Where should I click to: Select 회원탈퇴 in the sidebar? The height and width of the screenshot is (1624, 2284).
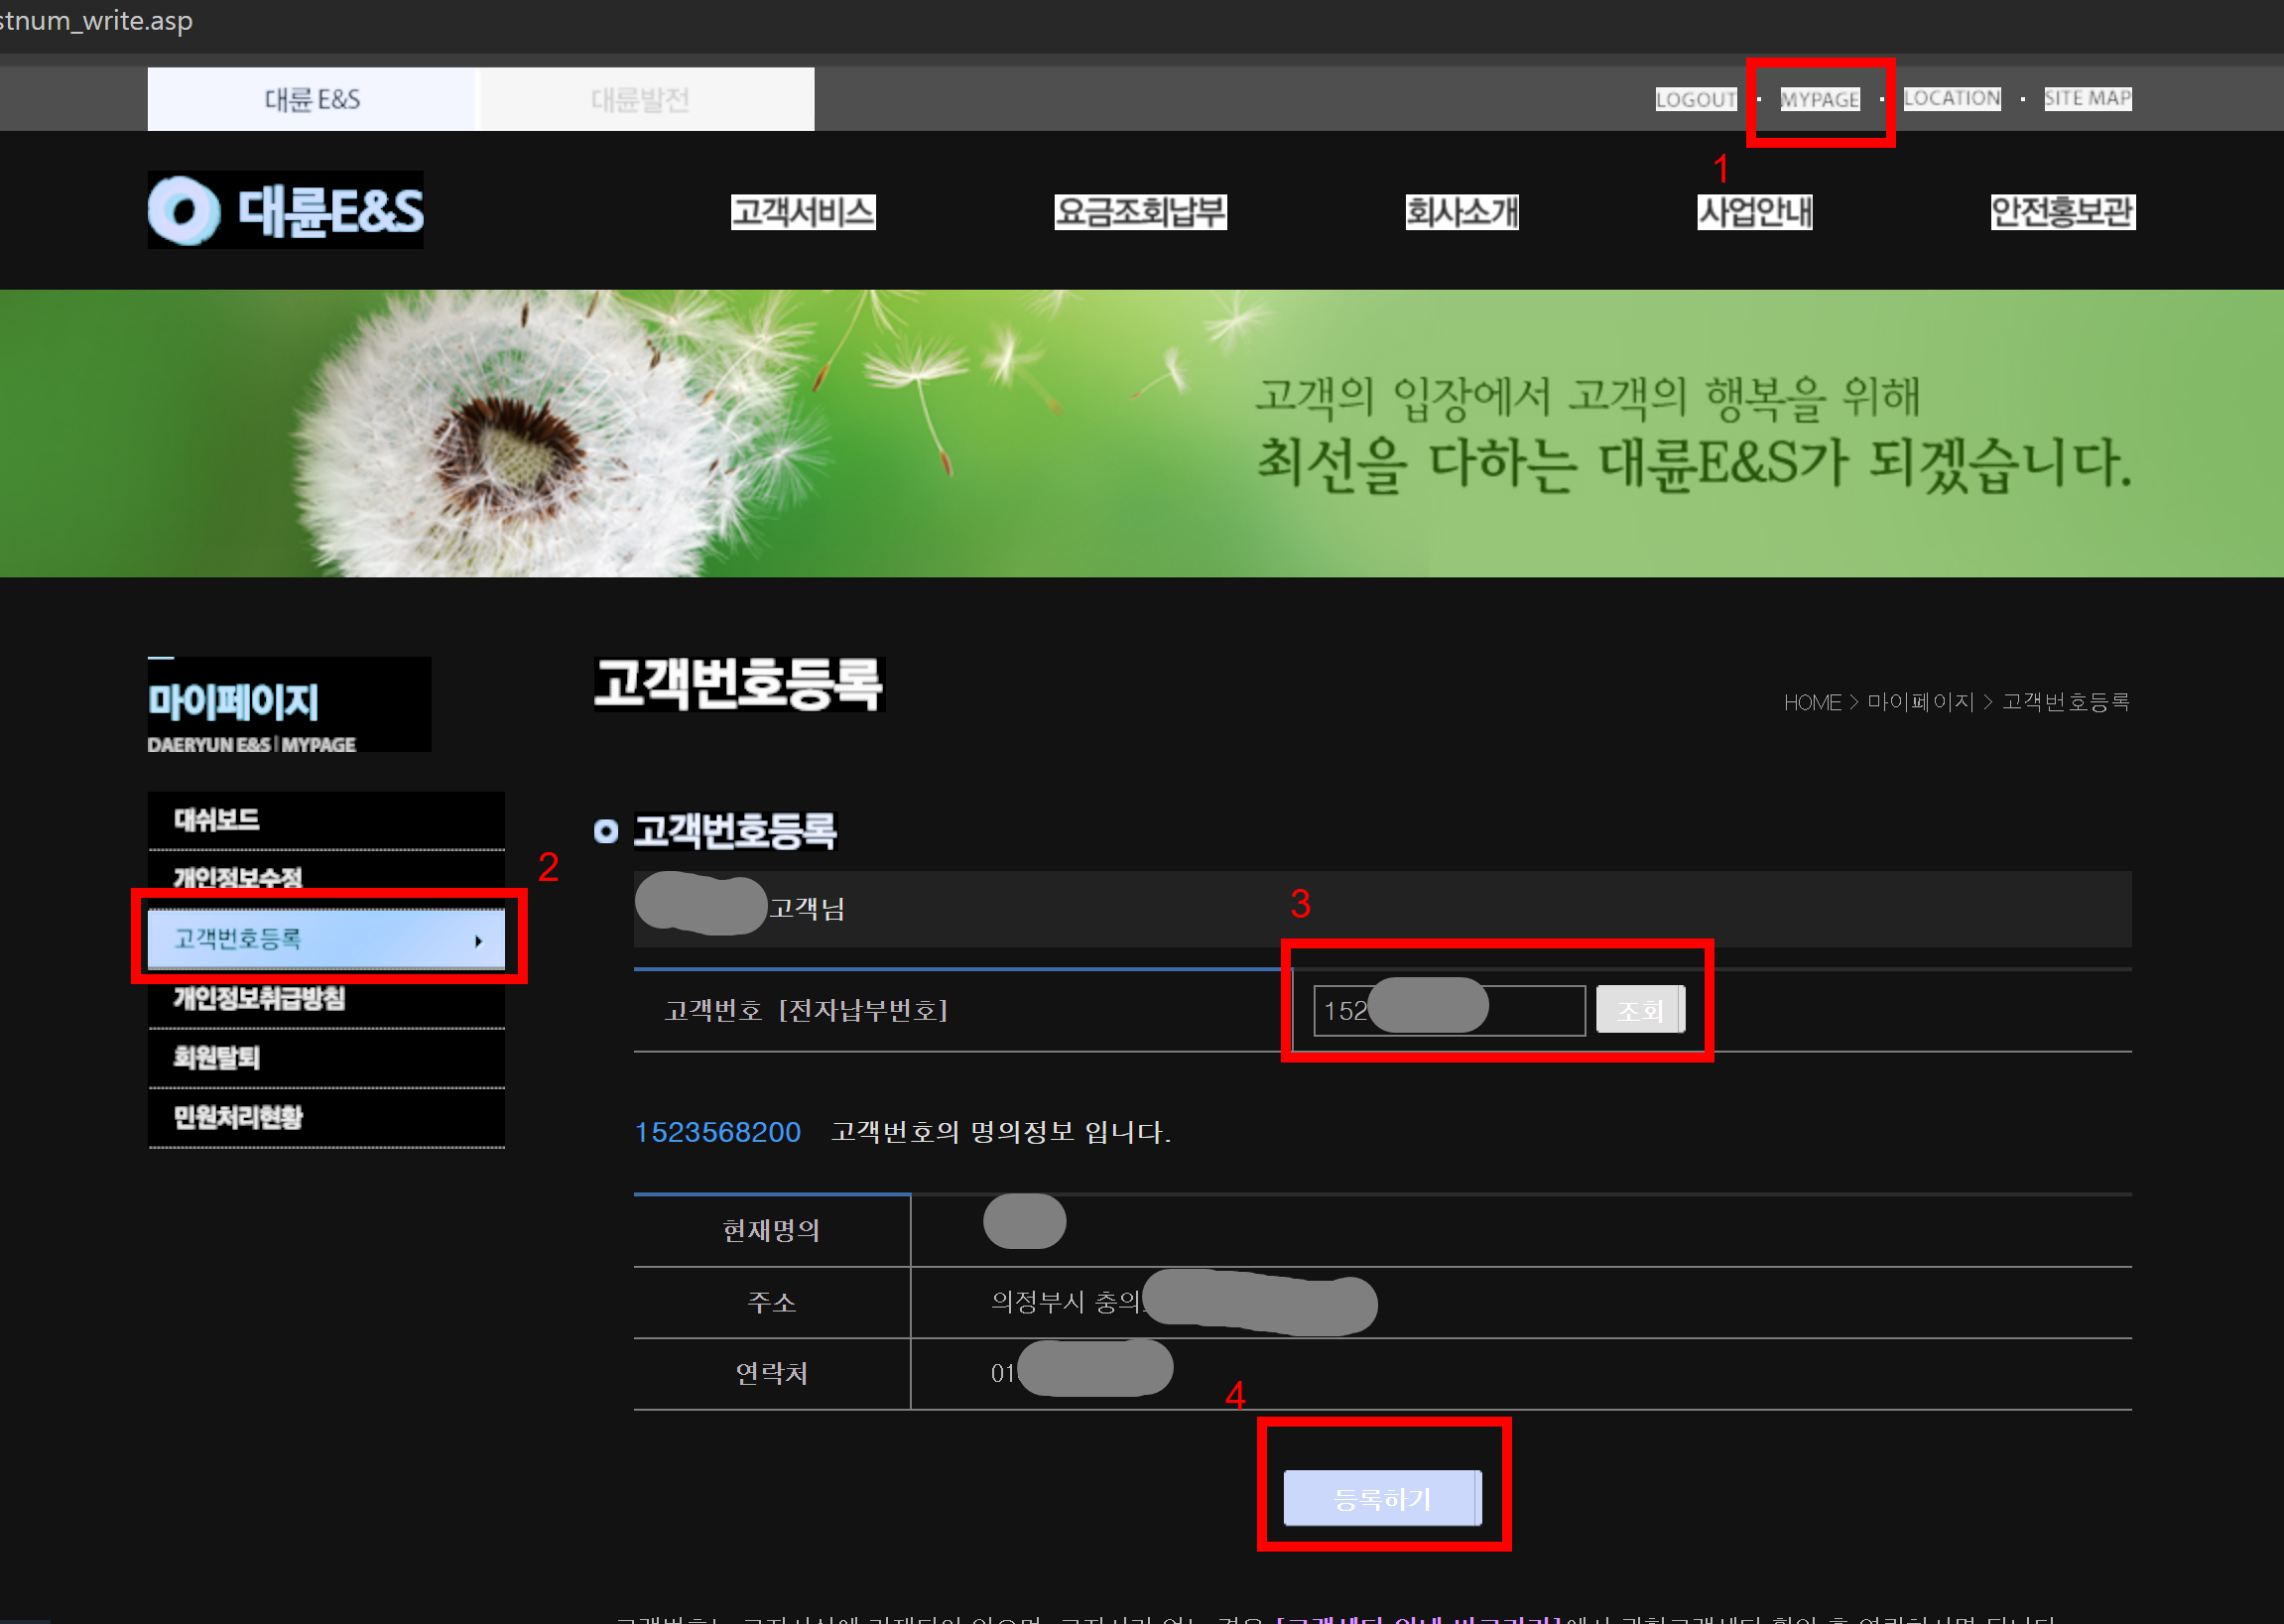[x=217, y=1057]
